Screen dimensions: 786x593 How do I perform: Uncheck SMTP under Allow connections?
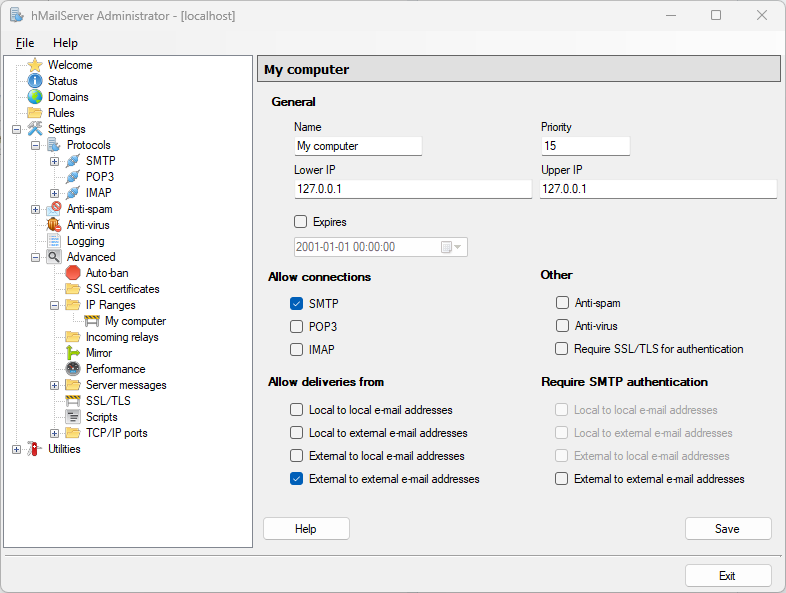(x=296, y=304)
